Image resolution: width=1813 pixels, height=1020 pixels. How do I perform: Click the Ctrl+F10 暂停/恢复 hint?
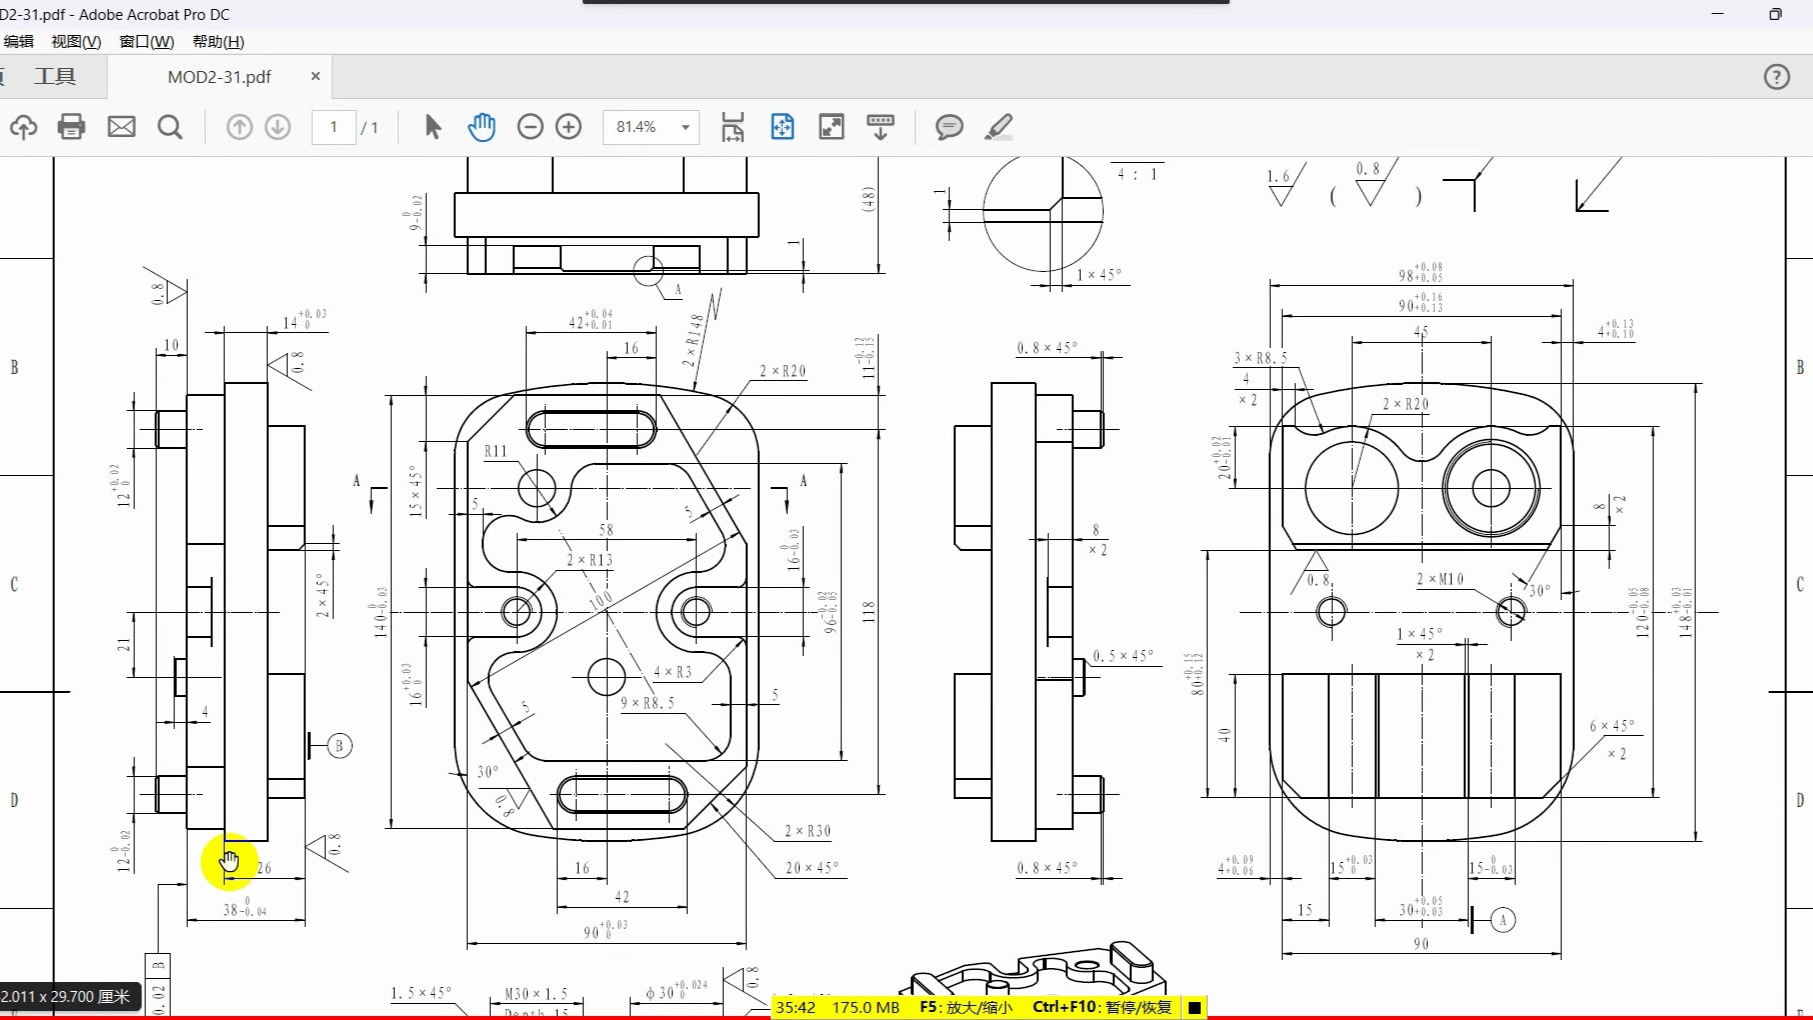pos(1102,1007)
